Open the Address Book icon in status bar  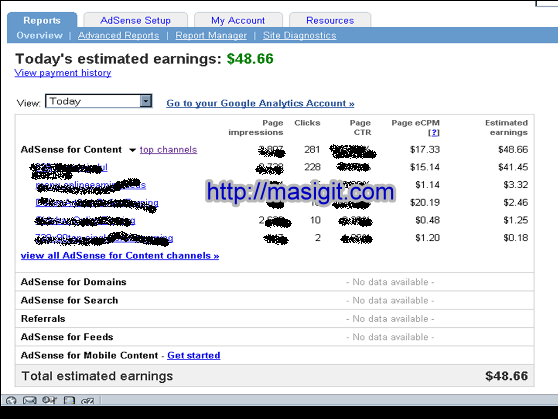(x=69, y=400)
